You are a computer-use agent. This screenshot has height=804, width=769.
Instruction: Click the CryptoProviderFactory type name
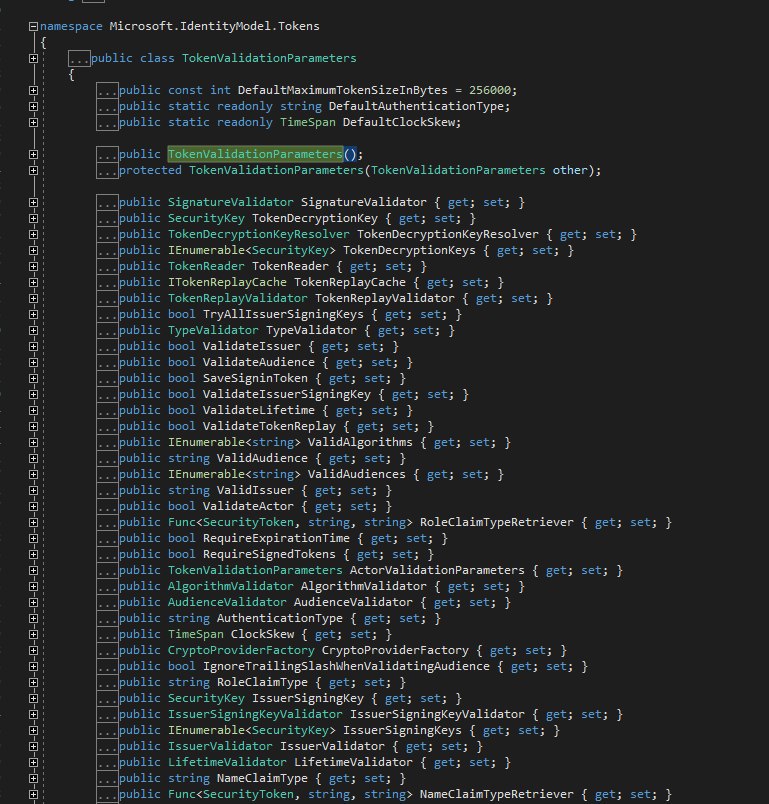pos(241,650)
